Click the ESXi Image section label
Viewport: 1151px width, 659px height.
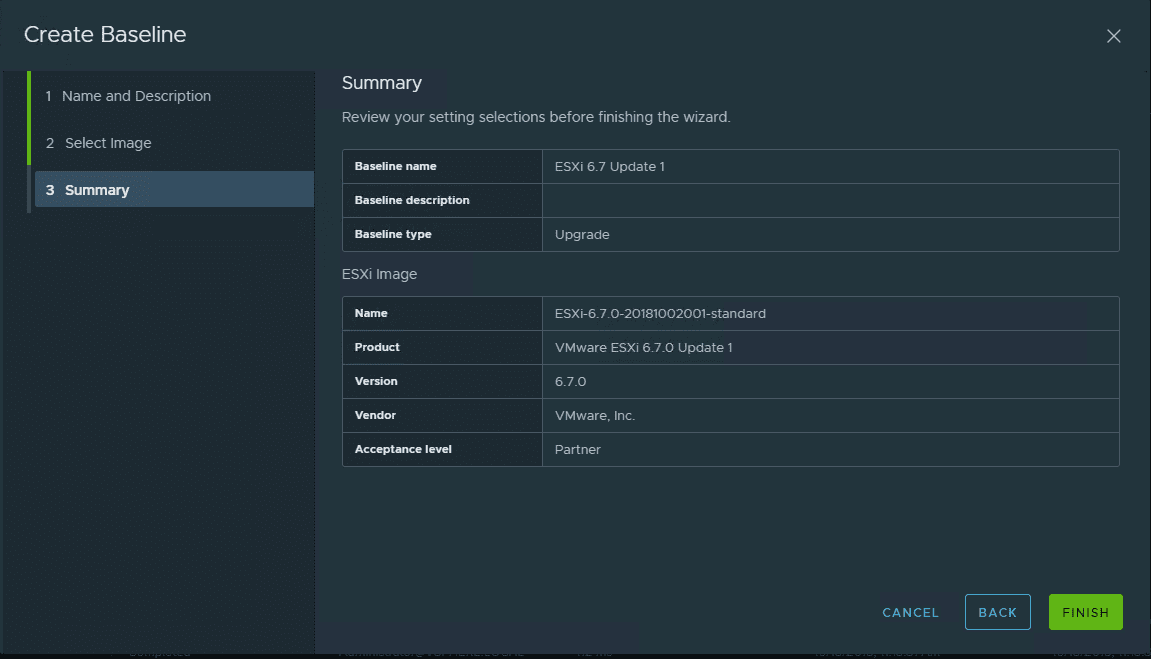coord(379,274)
